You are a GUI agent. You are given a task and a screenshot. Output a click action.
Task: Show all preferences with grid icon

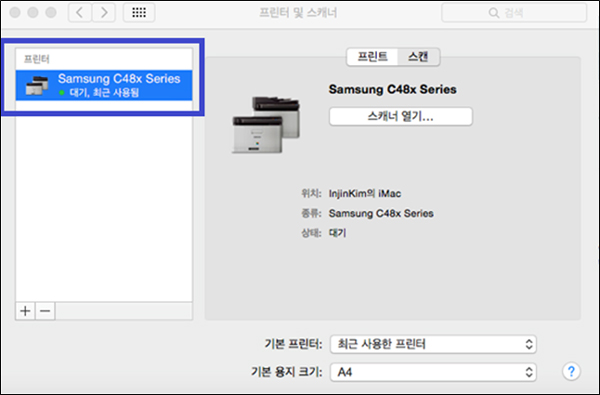(139, 13)
